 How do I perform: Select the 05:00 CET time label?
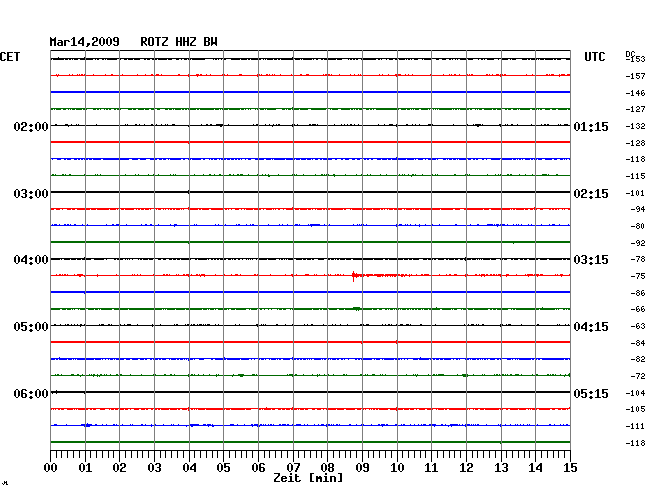pyautogui.click(x=31, y=327)
